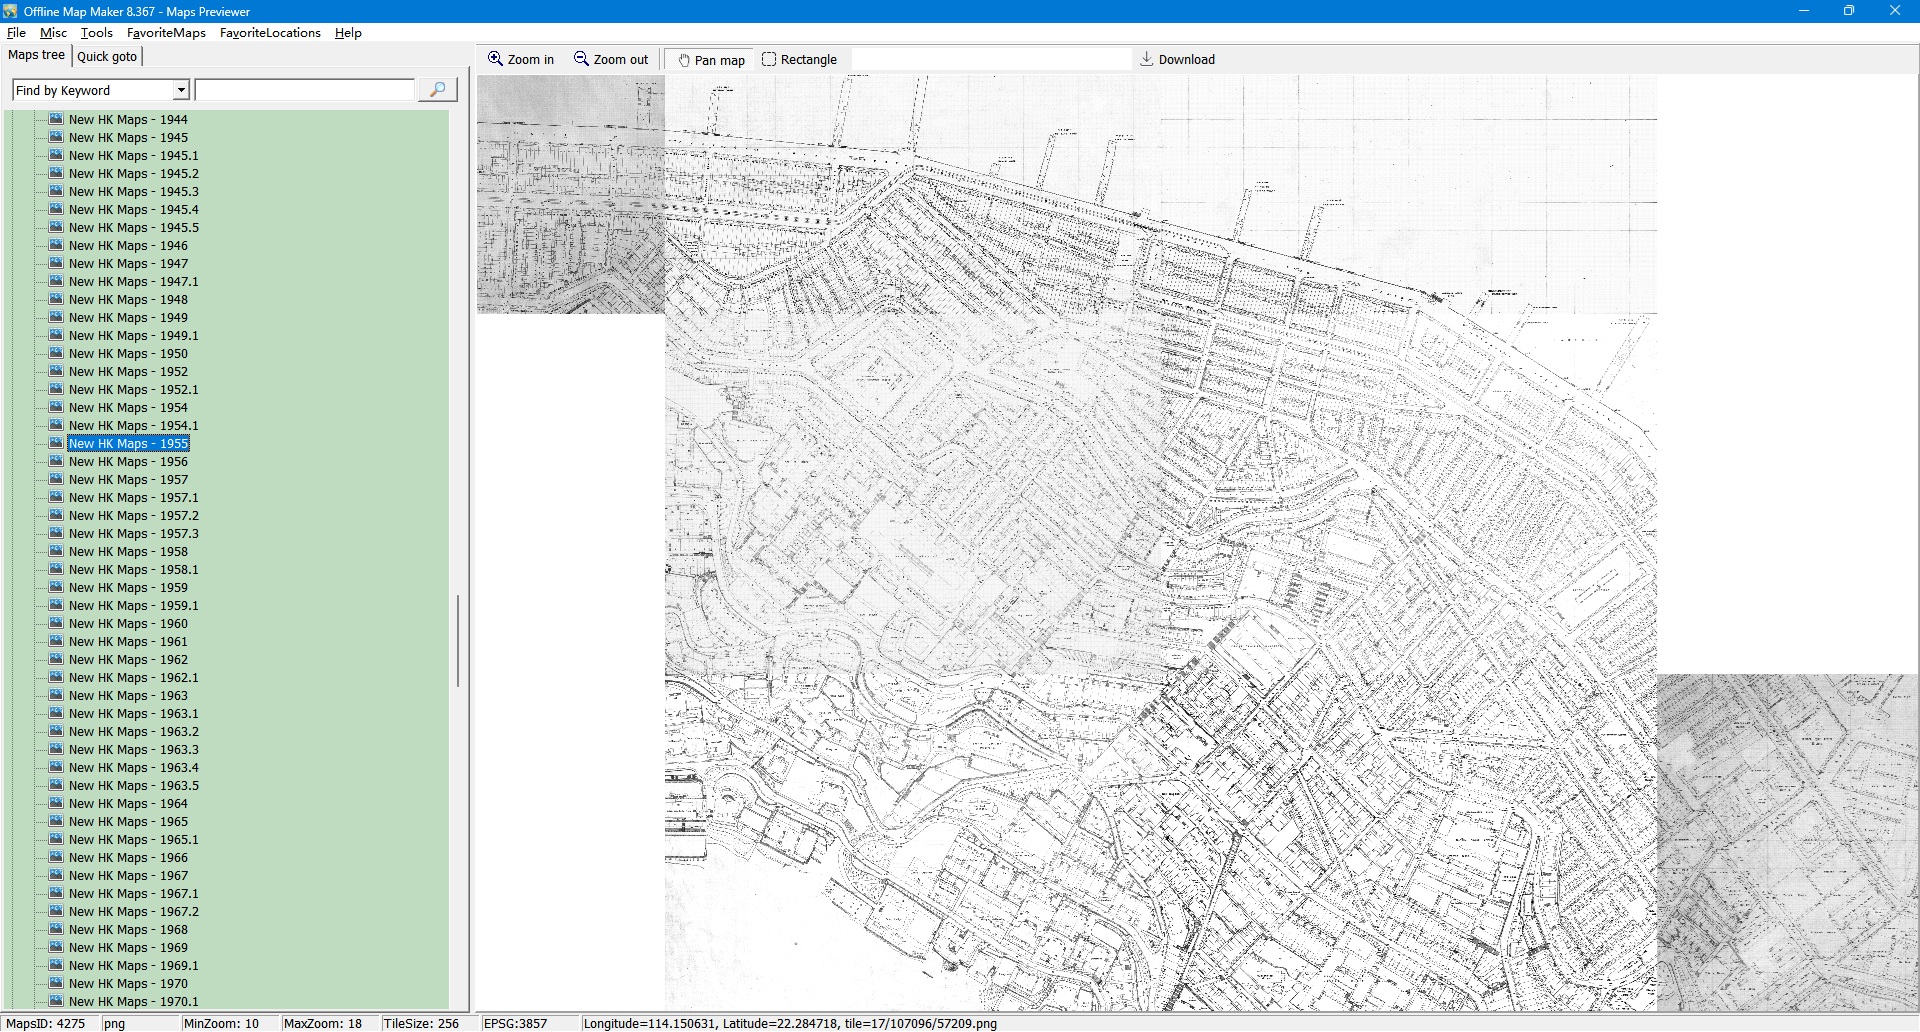Click the magnifier search button

(437, 90)
